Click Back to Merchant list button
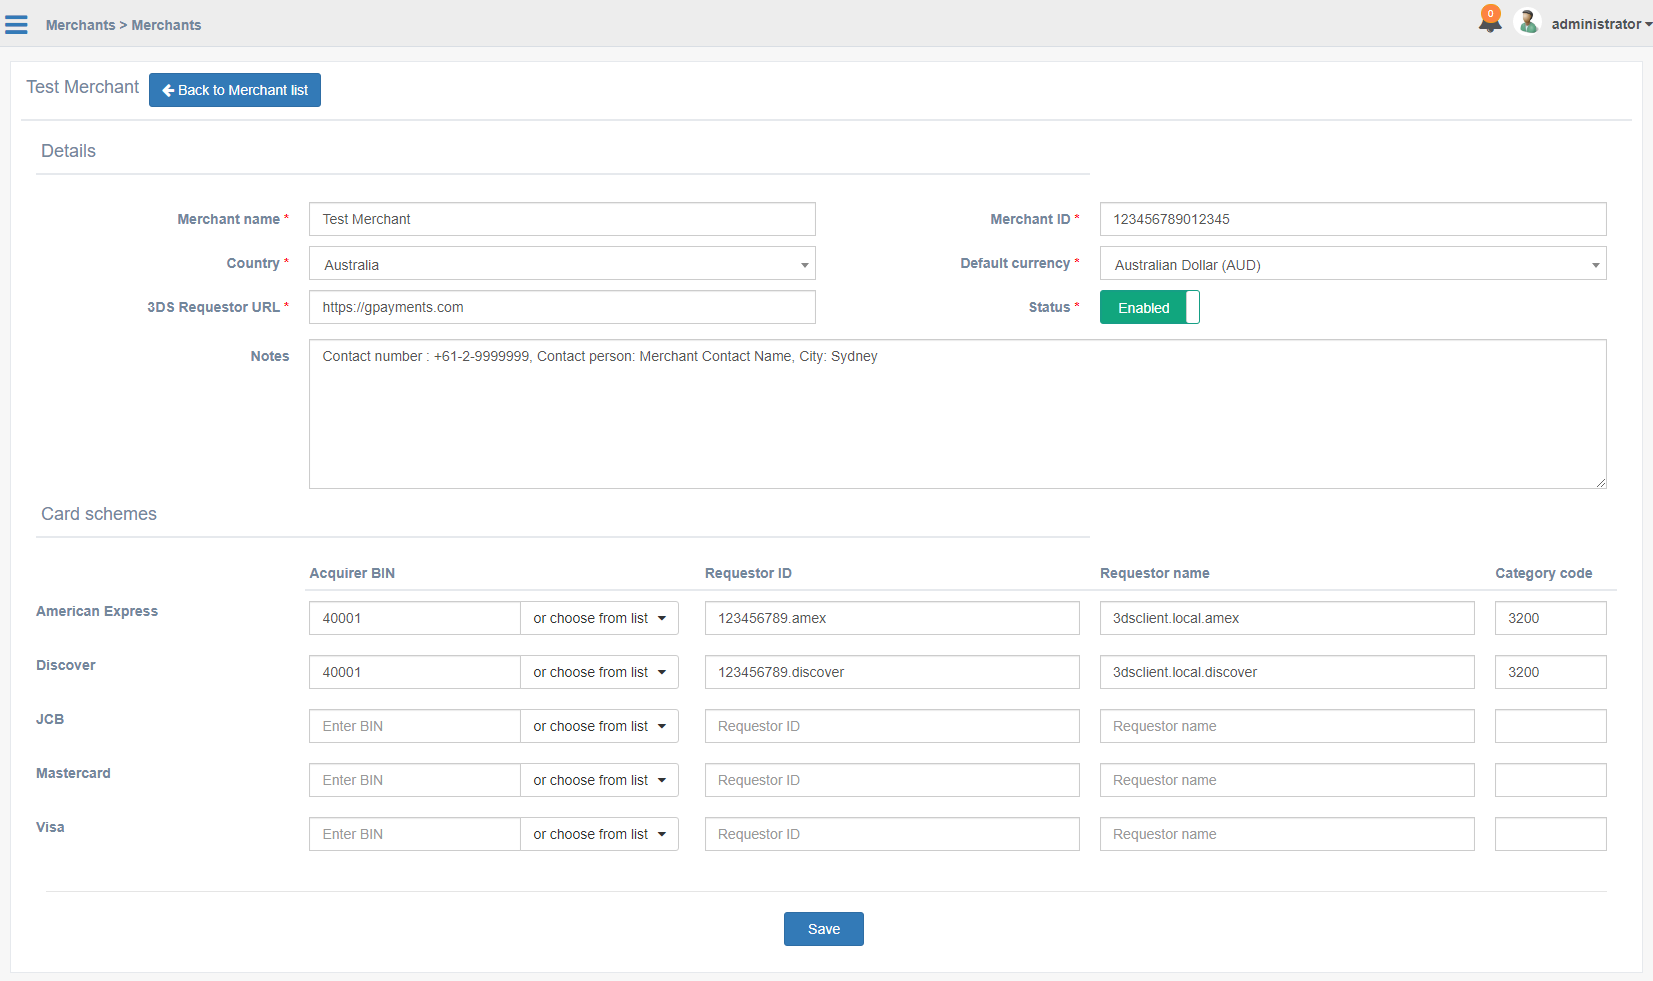The image size is (1653, 981). 235,90
